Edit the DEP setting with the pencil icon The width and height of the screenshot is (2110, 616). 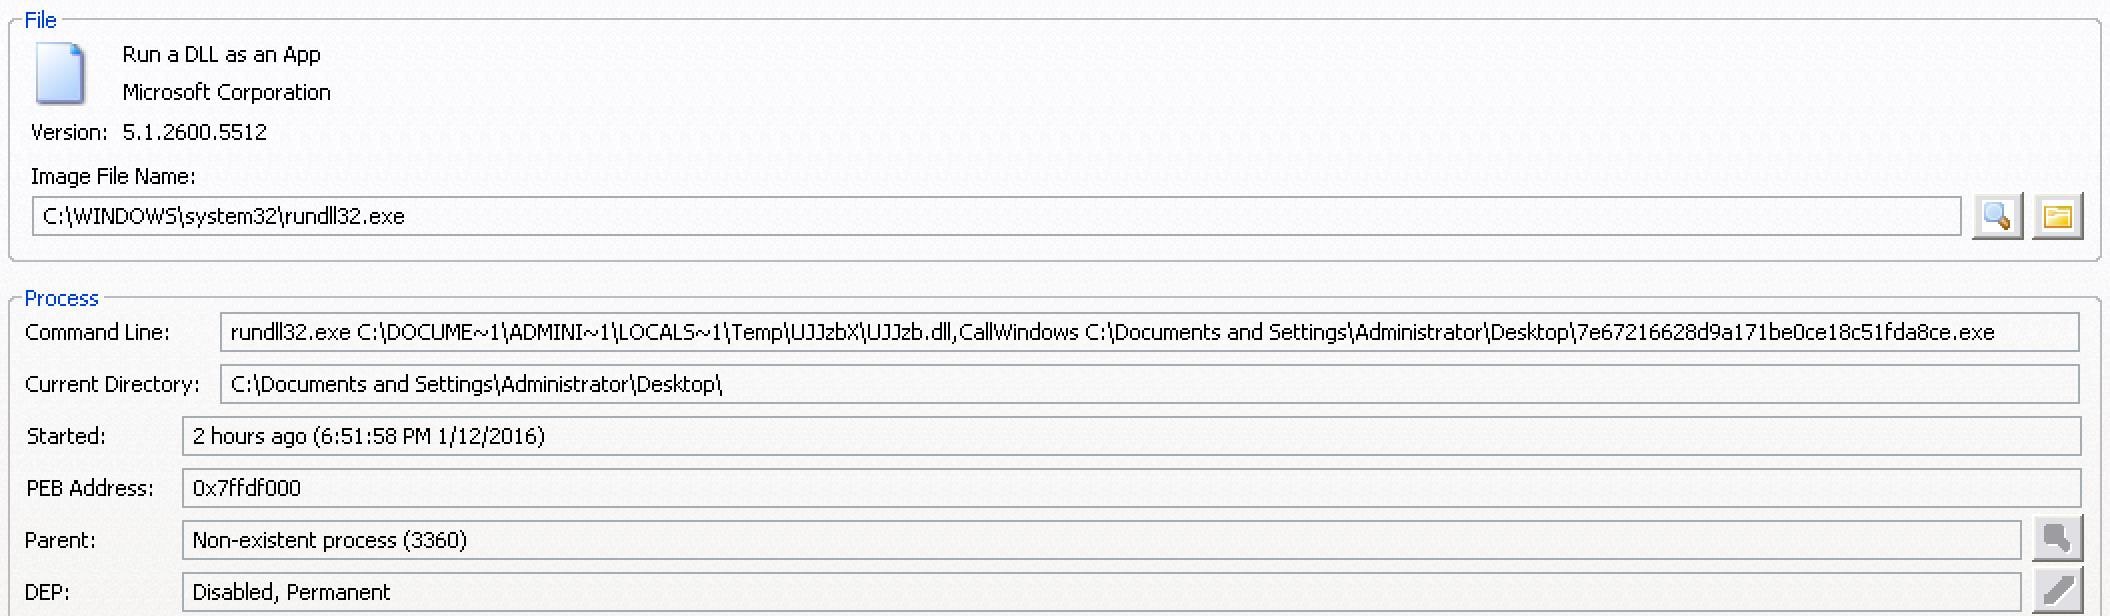pyautogui.click(x=2057, y=592)
